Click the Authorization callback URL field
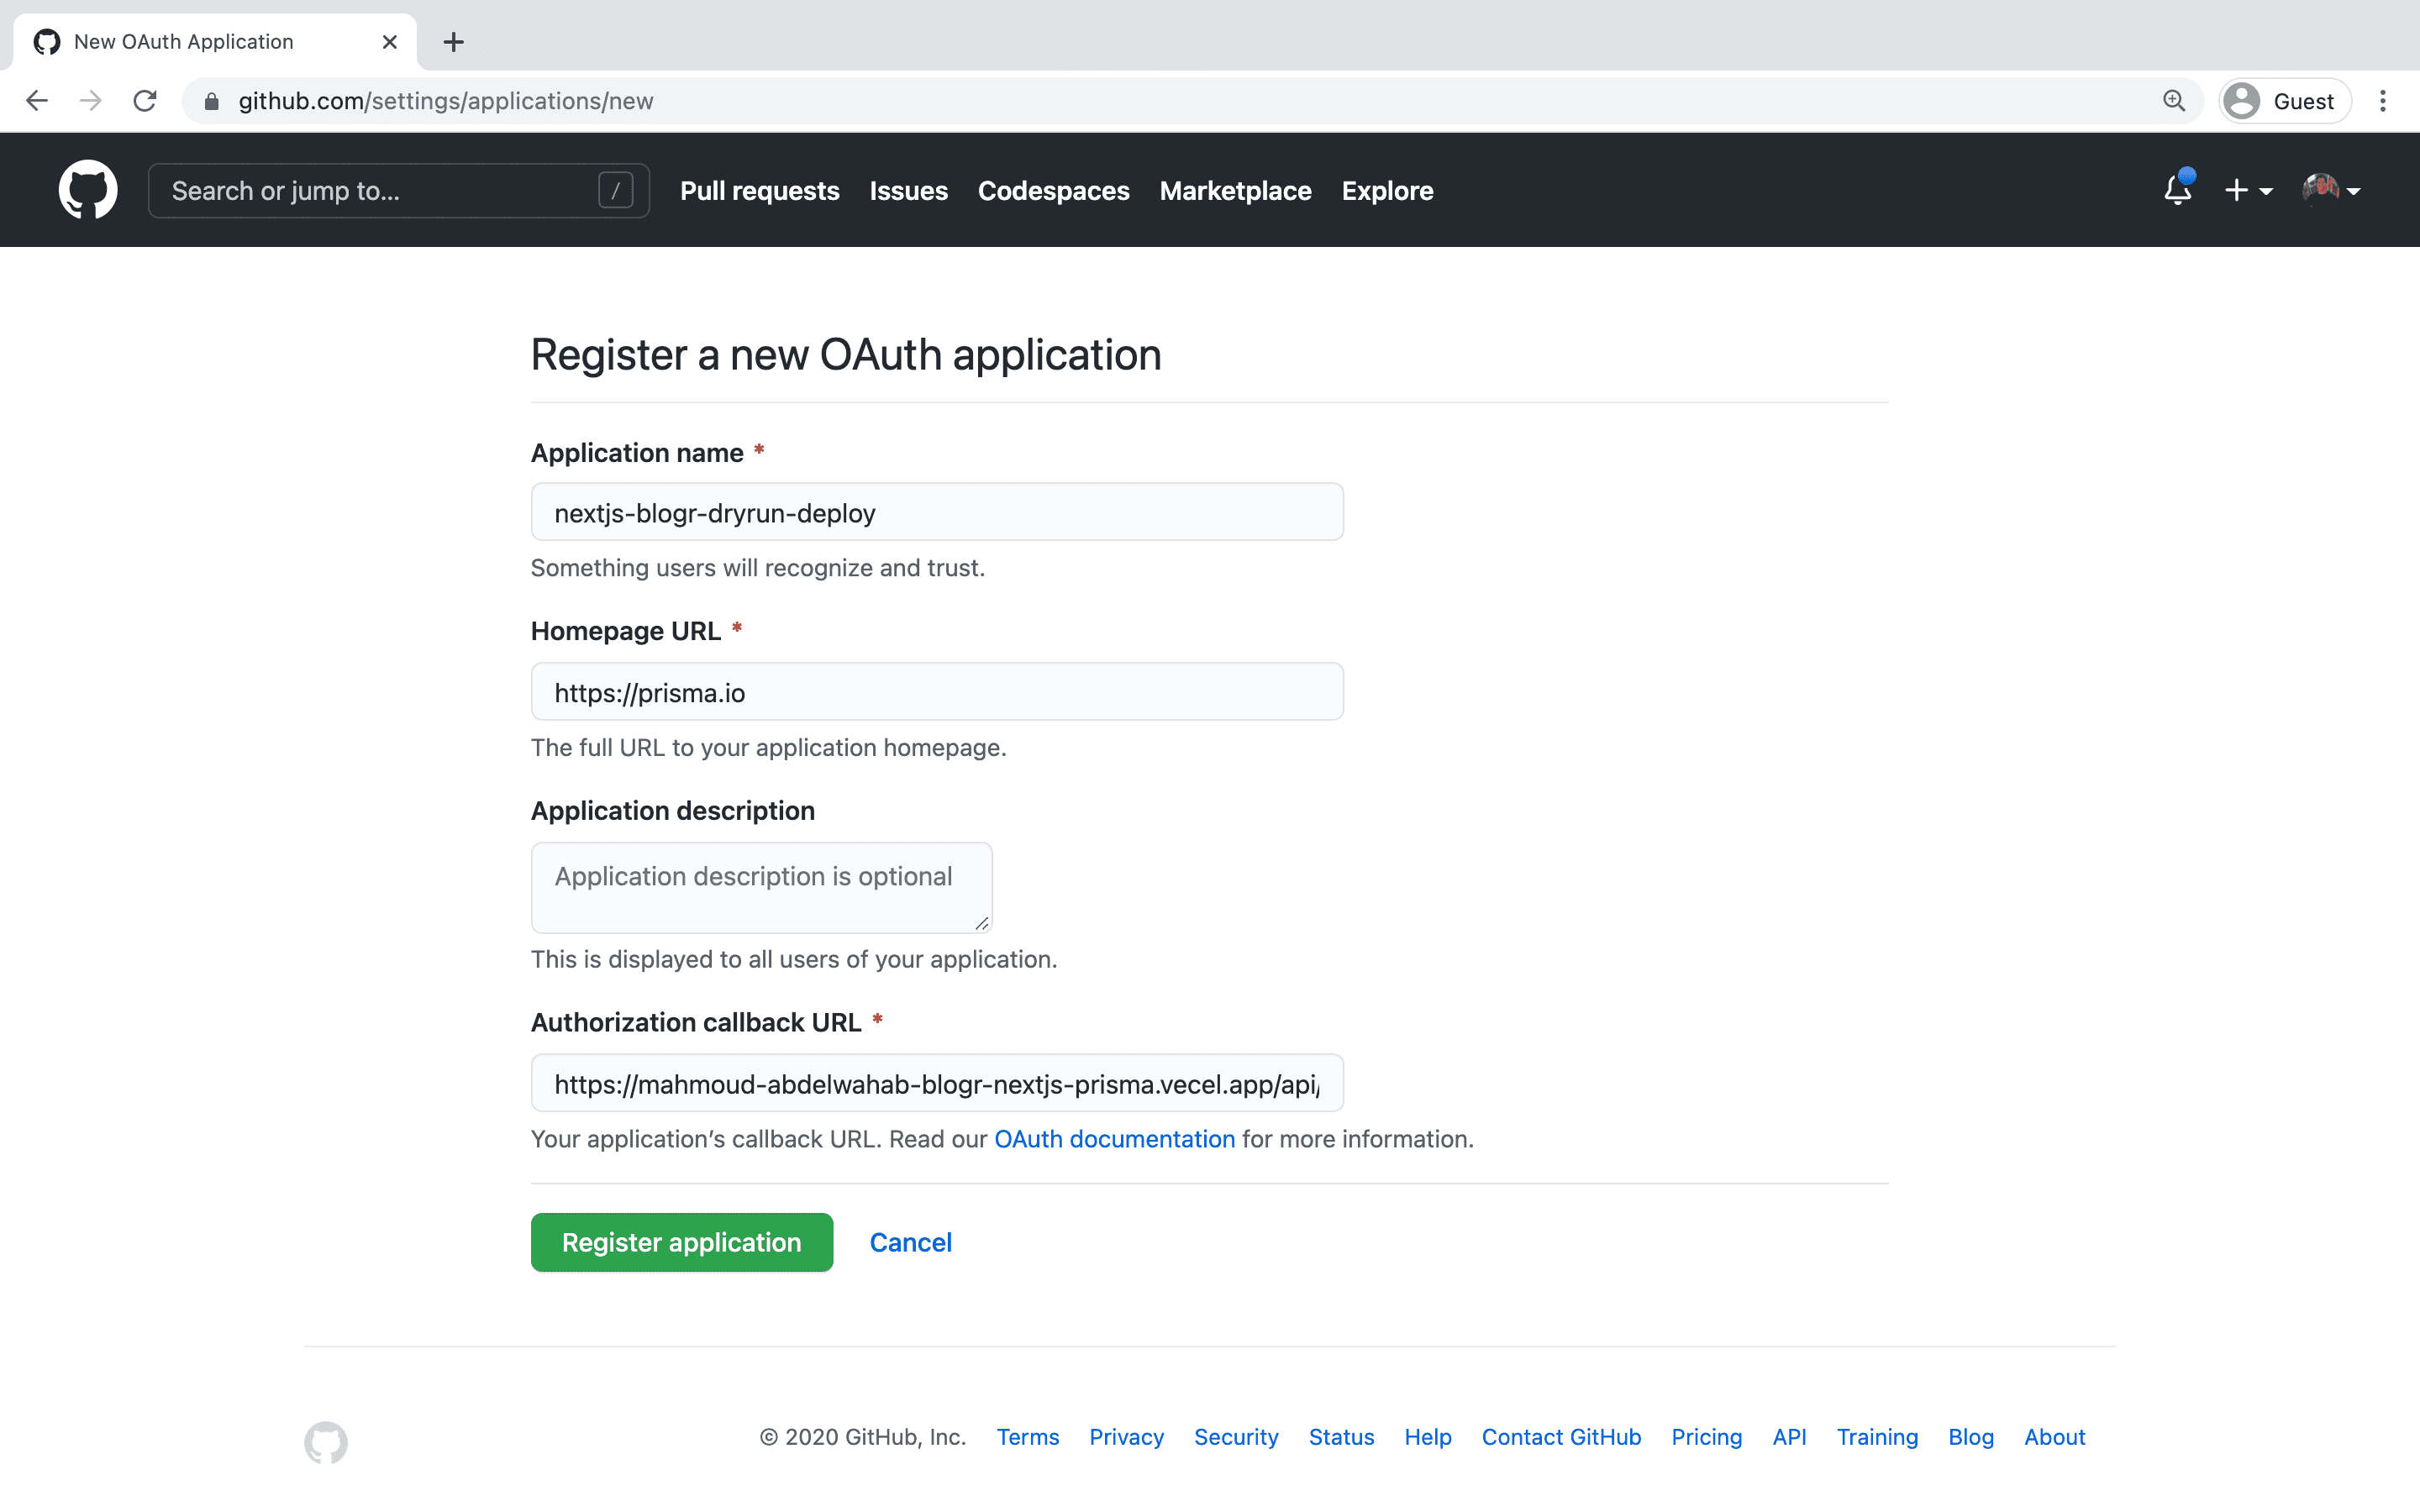 coord(938,1084)
